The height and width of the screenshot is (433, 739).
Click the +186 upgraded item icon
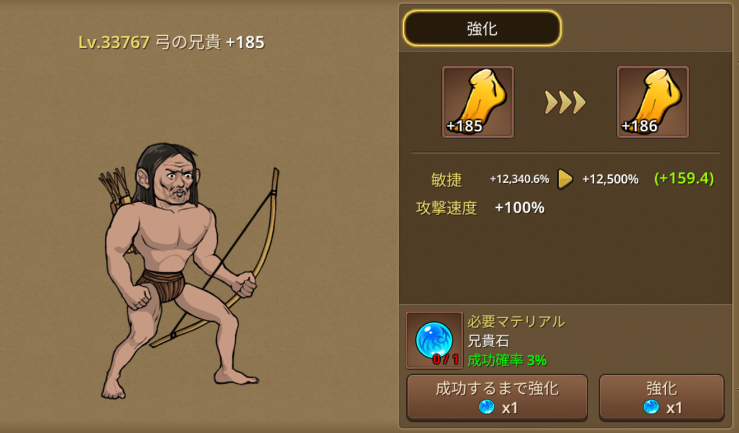click(x=653, y=102)
